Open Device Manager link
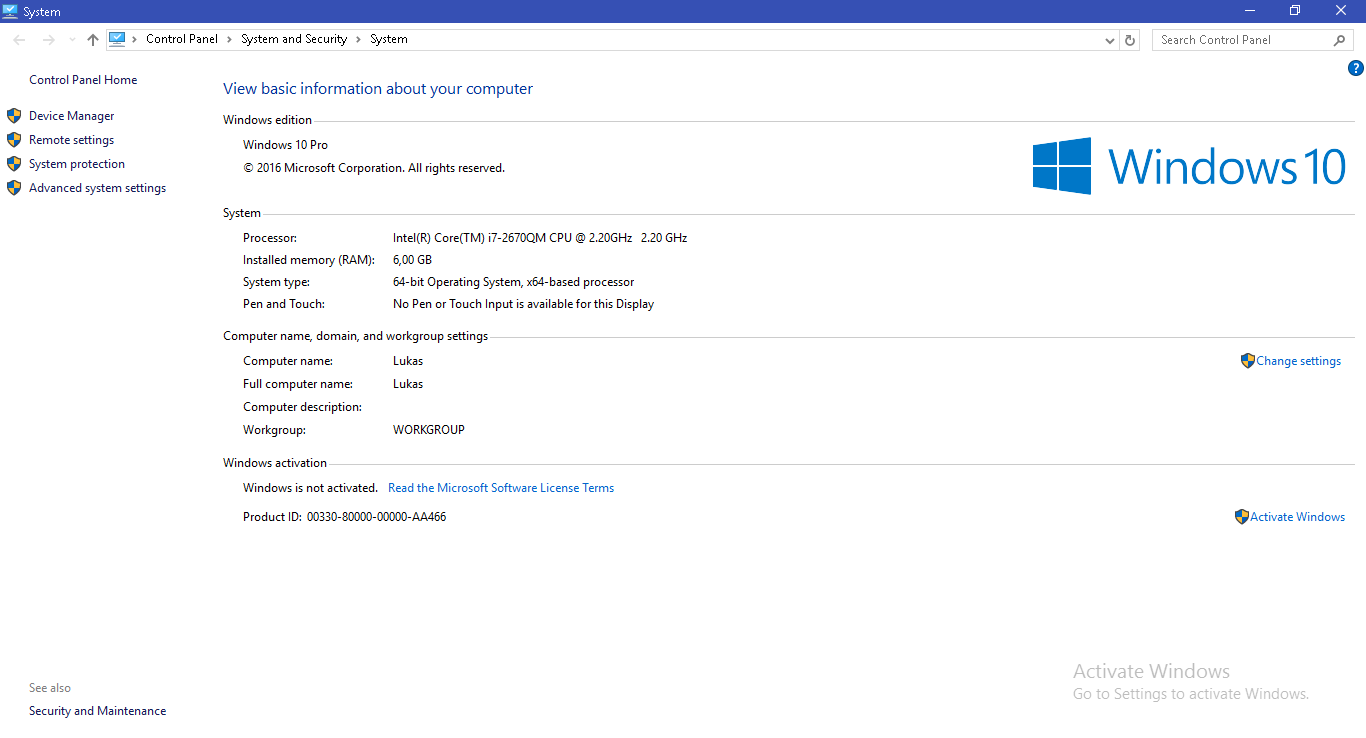The image size is (1366, 738). [x=72, y=116]
